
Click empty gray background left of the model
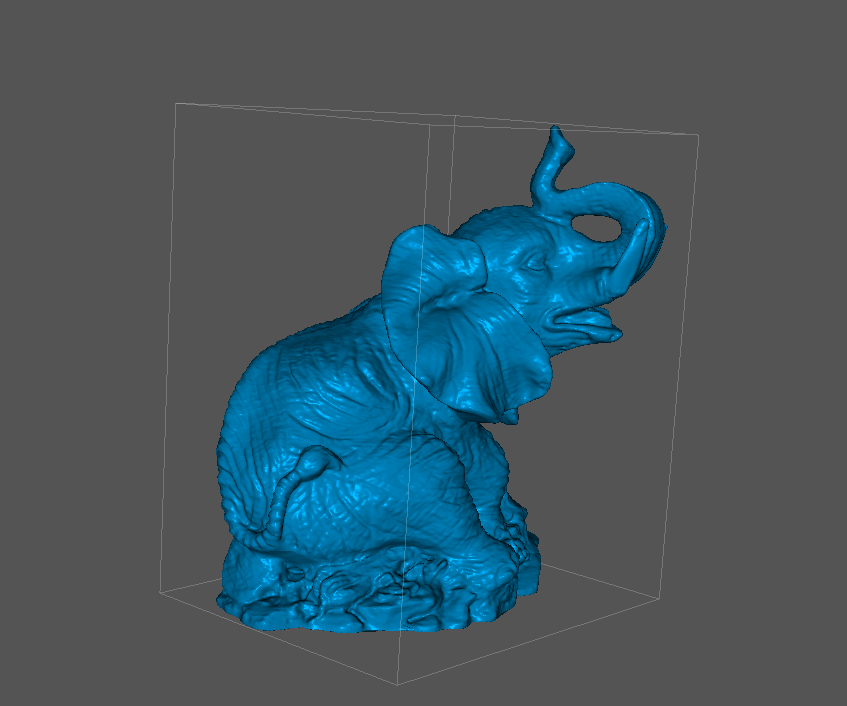[x=80, y=350]
